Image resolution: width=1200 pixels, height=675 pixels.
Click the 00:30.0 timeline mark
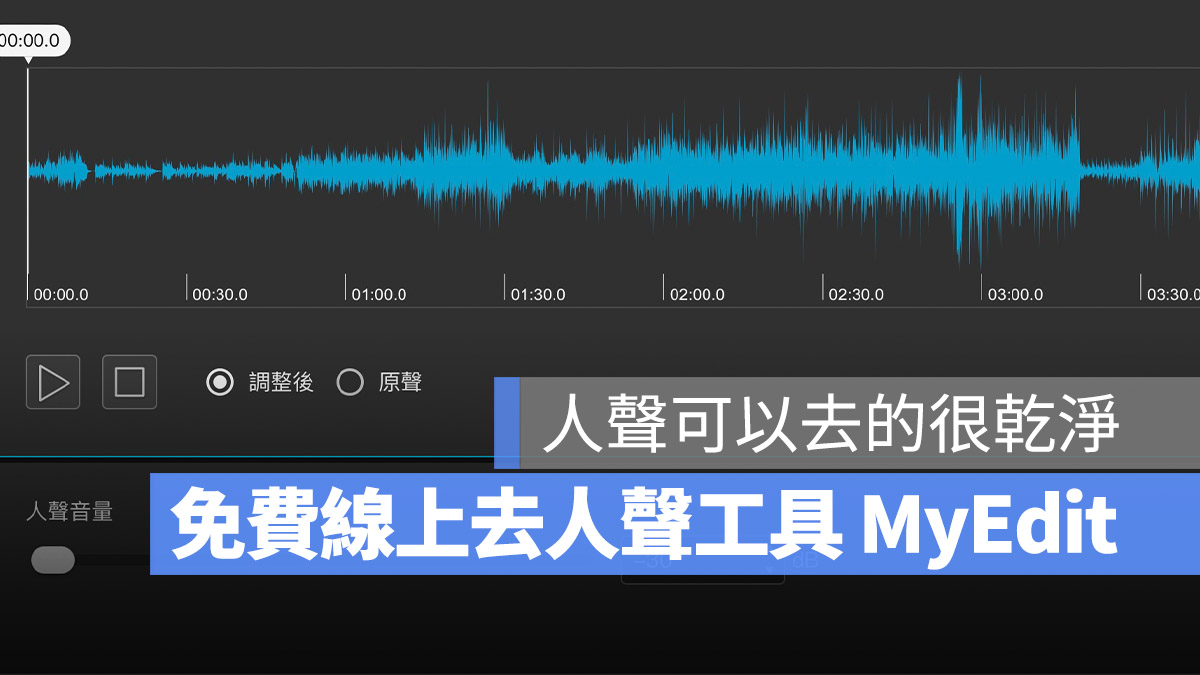pos(220,295)
